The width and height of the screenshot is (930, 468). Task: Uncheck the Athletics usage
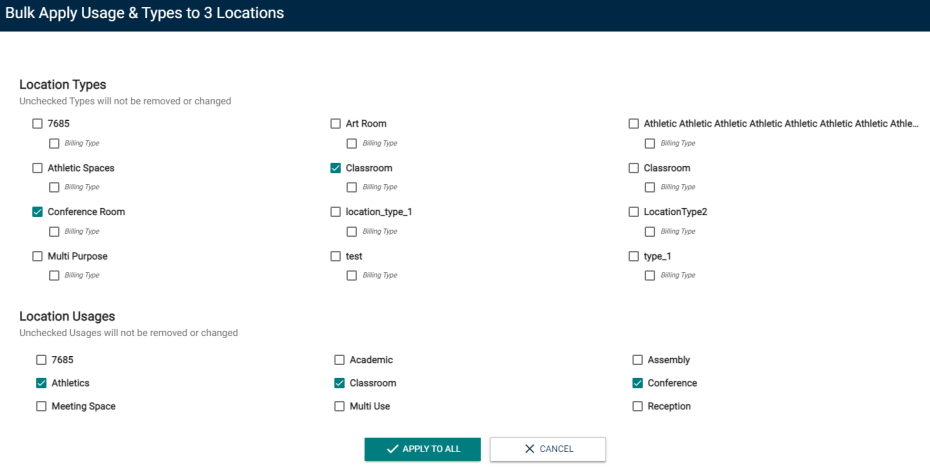(x=41, y=383)
